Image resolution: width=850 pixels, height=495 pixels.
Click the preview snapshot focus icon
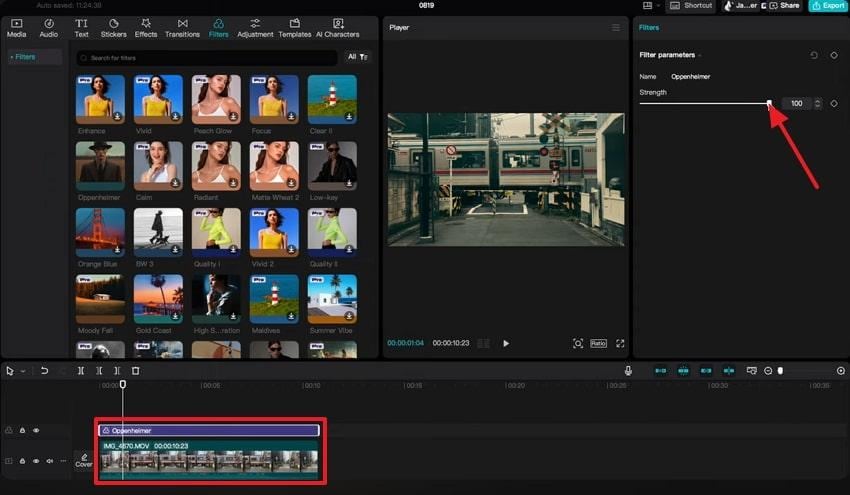[578, 343]
